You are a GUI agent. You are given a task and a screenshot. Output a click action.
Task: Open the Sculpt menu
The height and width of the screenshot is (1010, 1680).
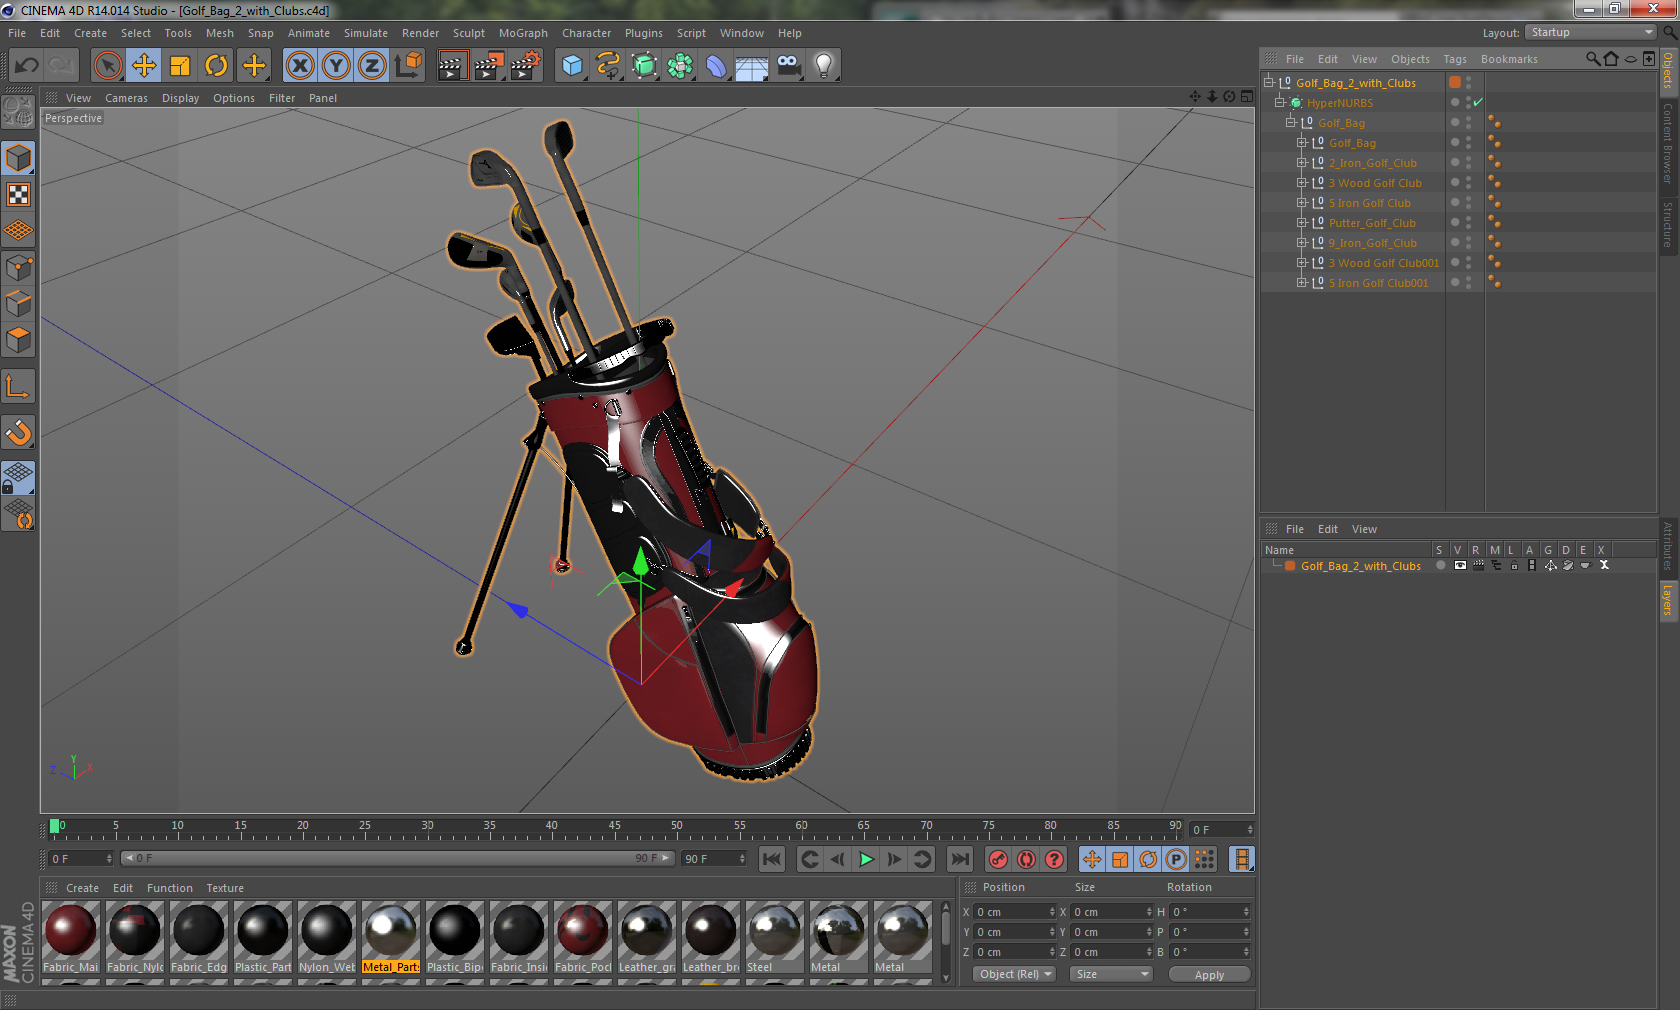[x=469, y=33]
